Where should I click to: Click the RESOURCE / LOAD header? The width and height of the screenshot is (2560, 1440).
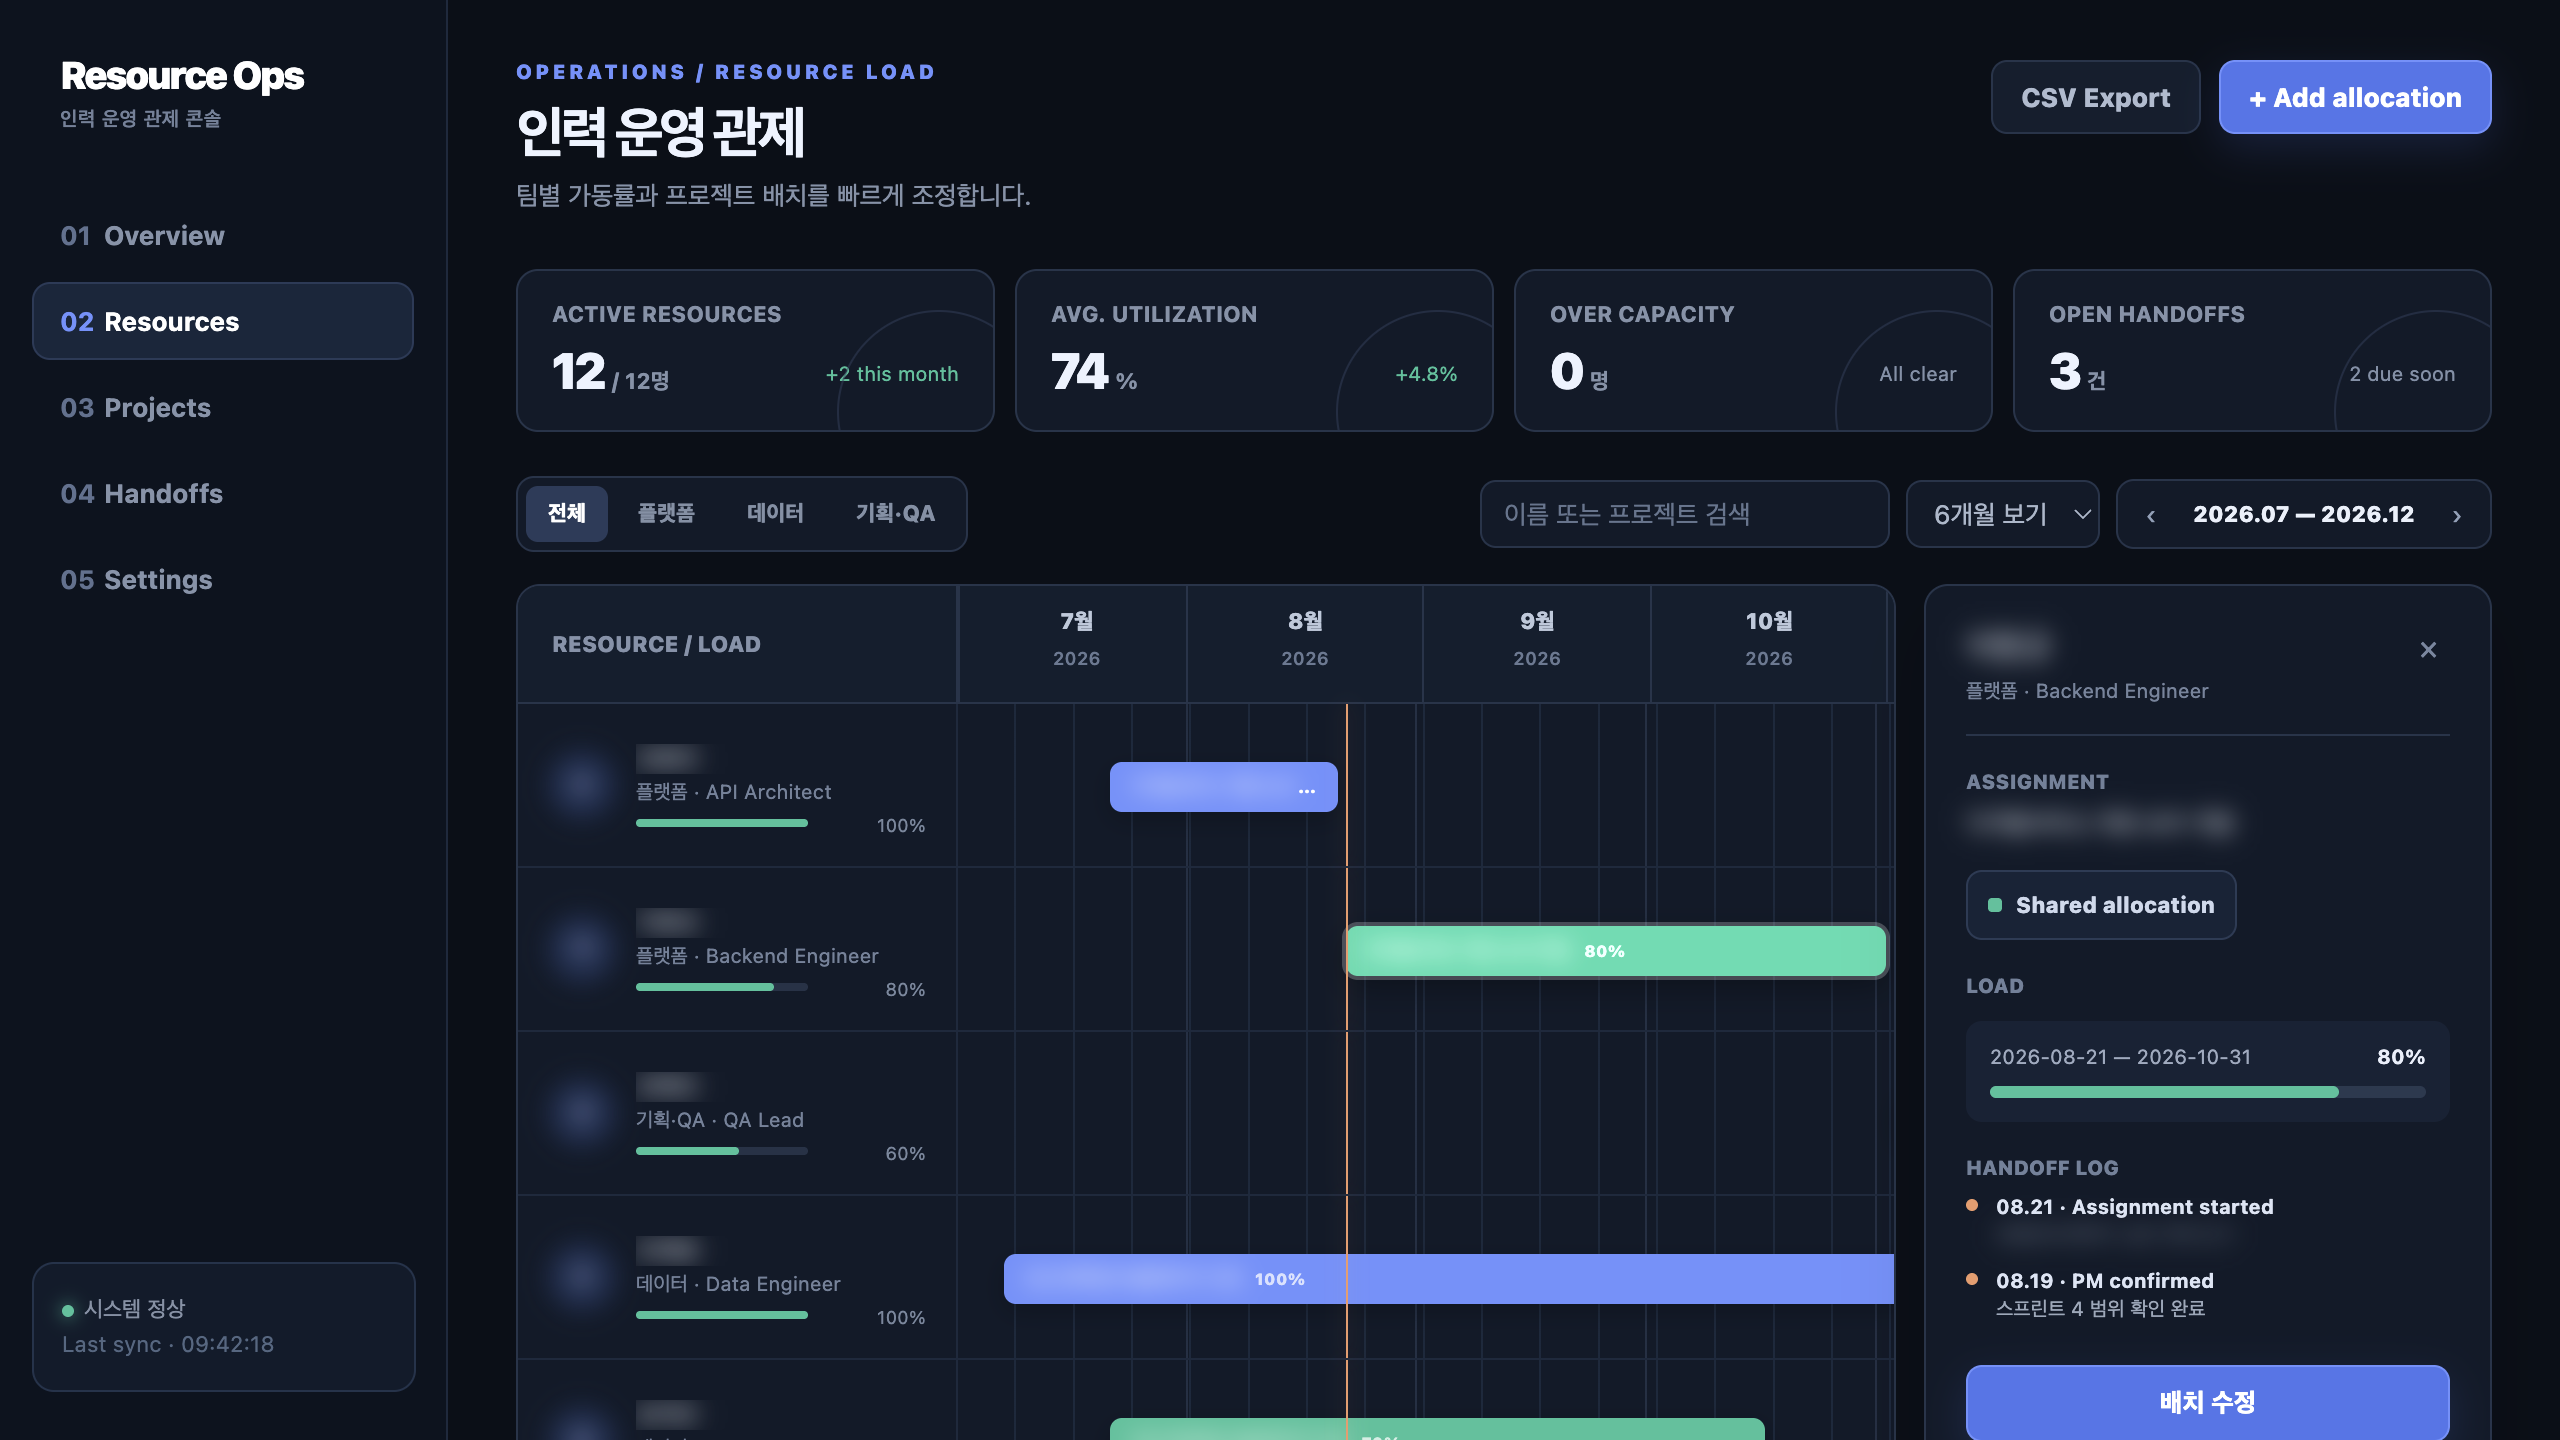pyautogui.click(x=656, y=644)
